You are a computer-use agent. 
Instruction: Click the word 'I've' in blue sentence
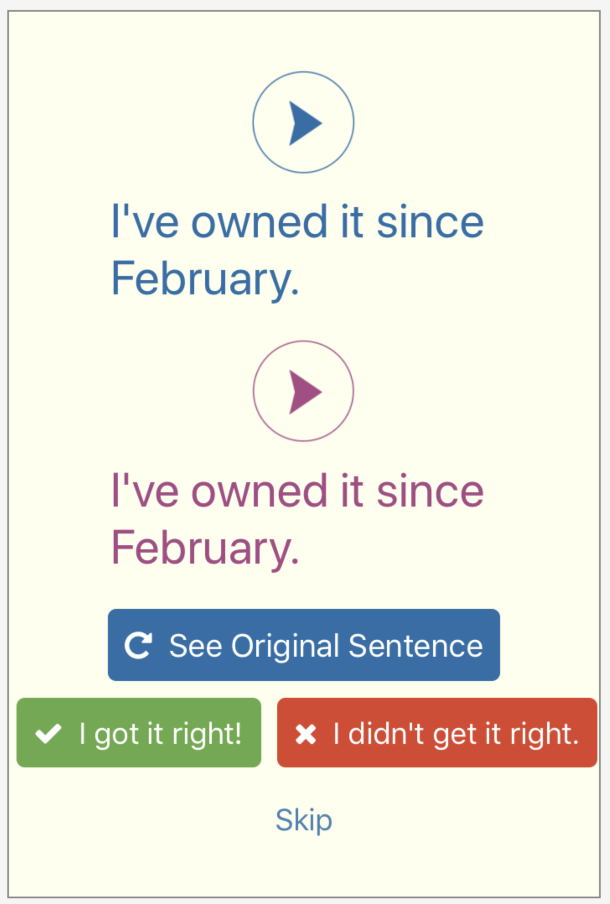point(145,223)
